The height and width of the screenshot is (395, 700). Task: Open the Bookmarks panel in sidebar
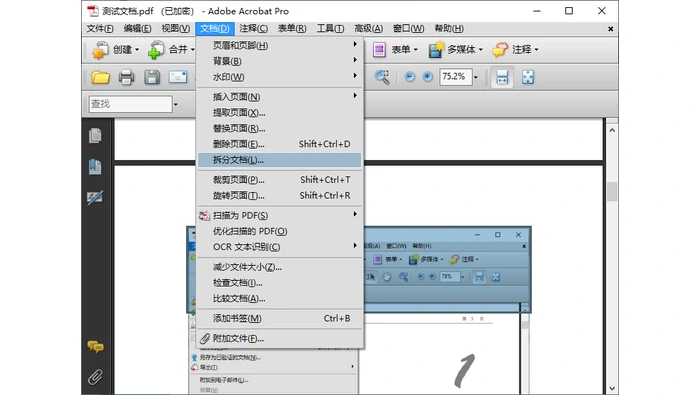95,167
